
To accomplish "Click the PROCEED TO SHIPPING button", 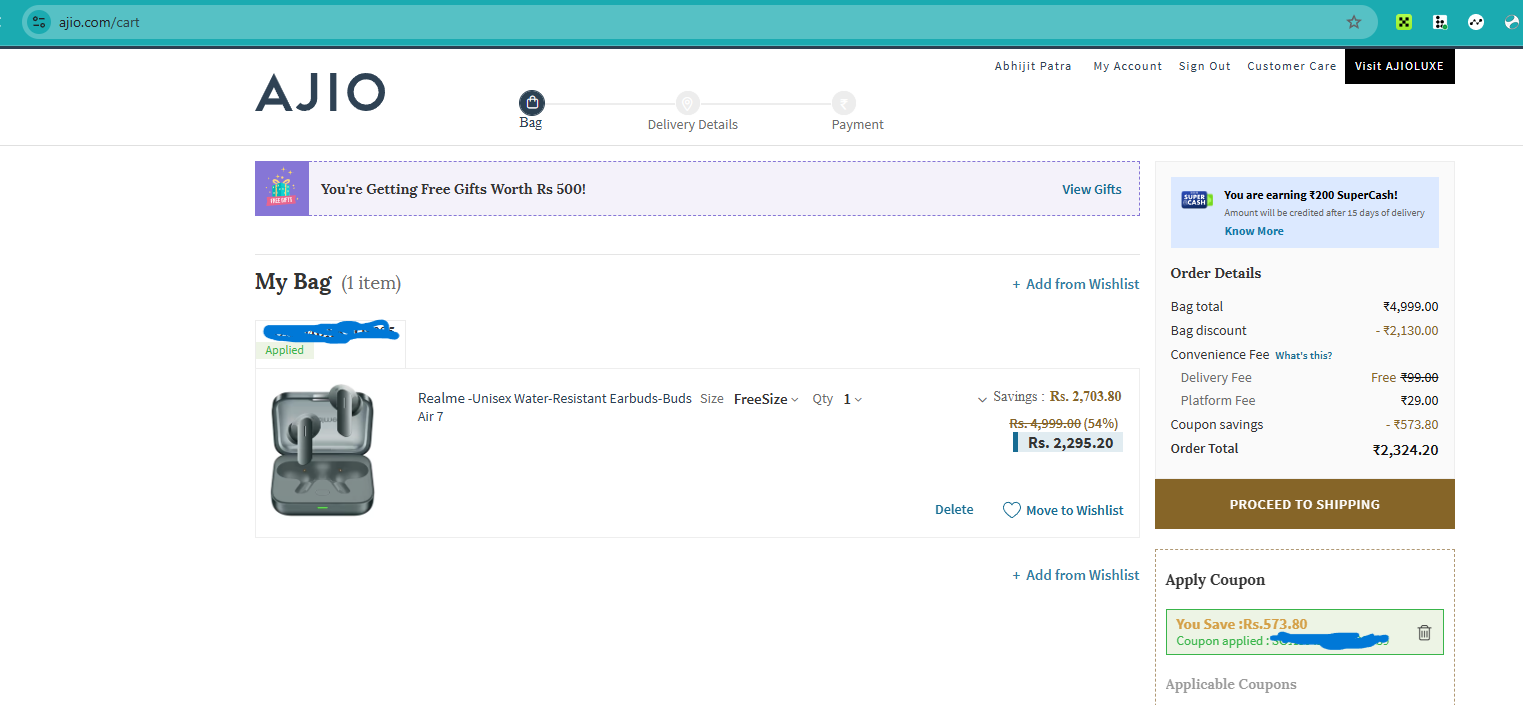I will click(1304, 504).
